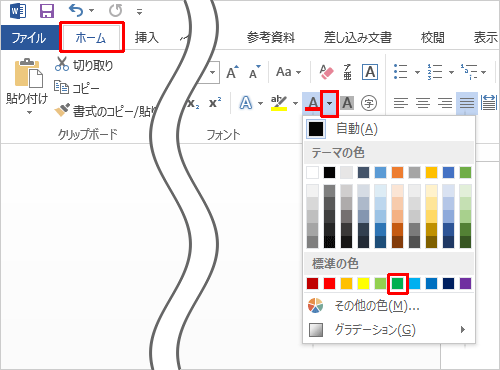Click the Font Color A icon
This screenshot has height=370, width=500.
(313, 103)
